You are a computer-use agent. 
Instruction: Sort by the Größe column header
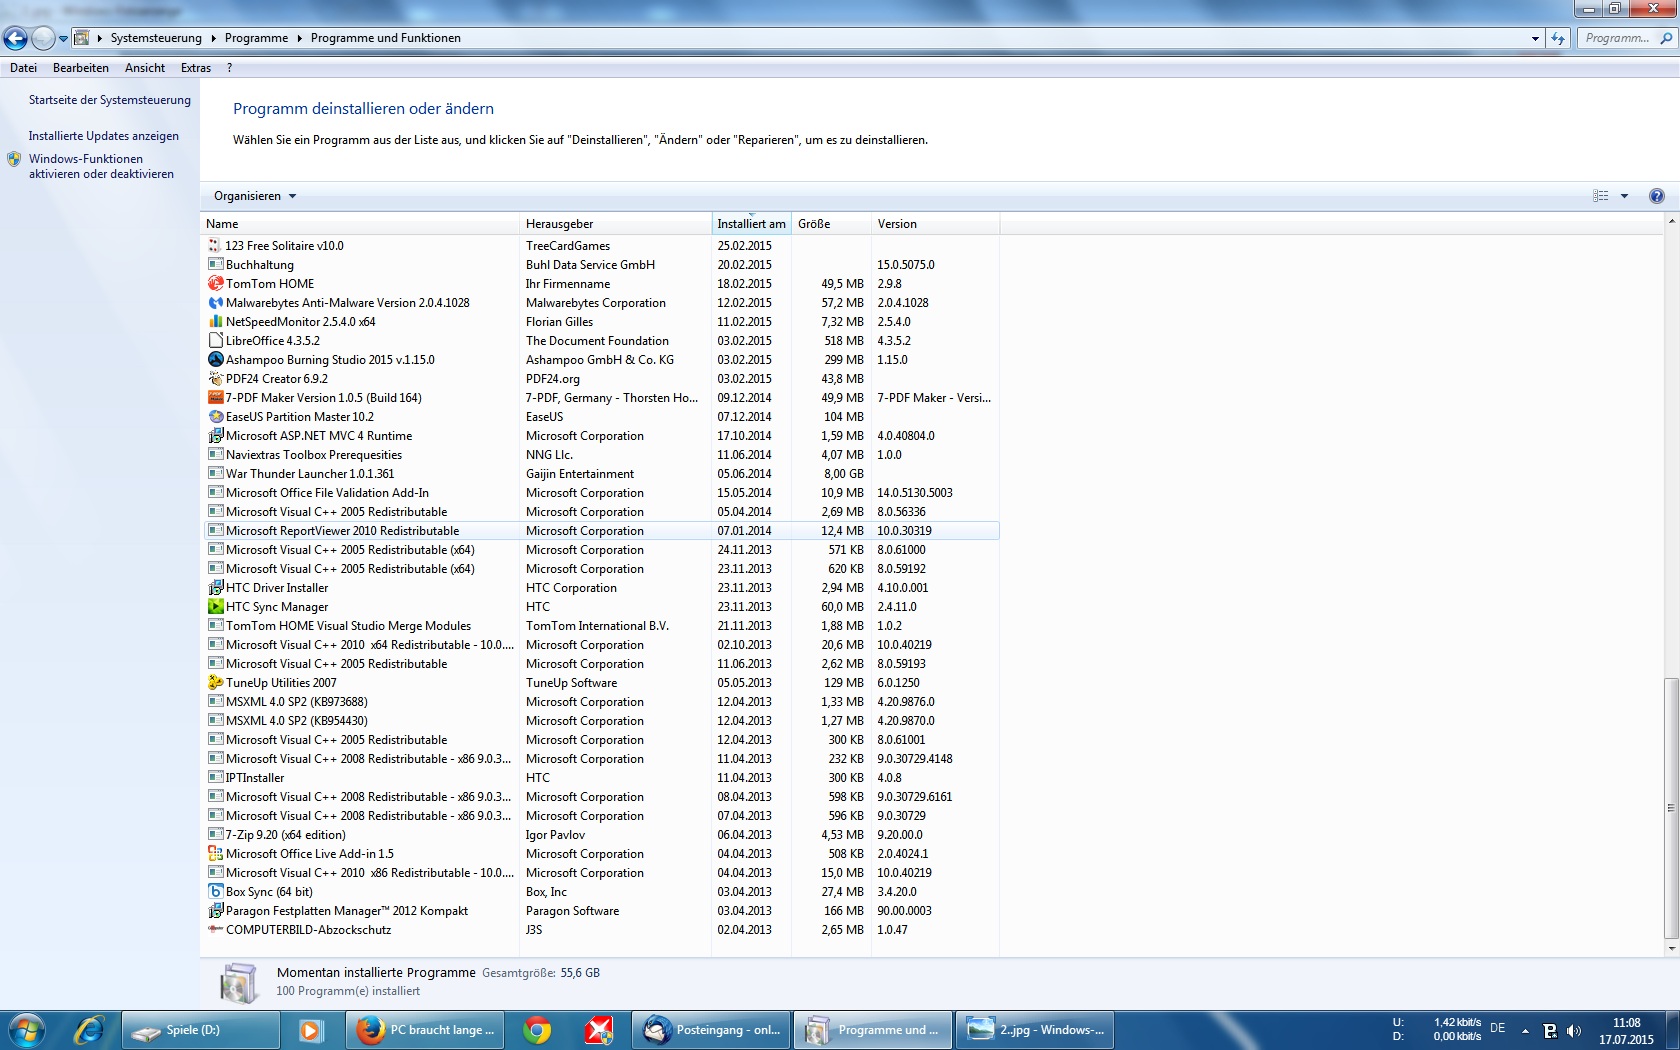(831, 224)
